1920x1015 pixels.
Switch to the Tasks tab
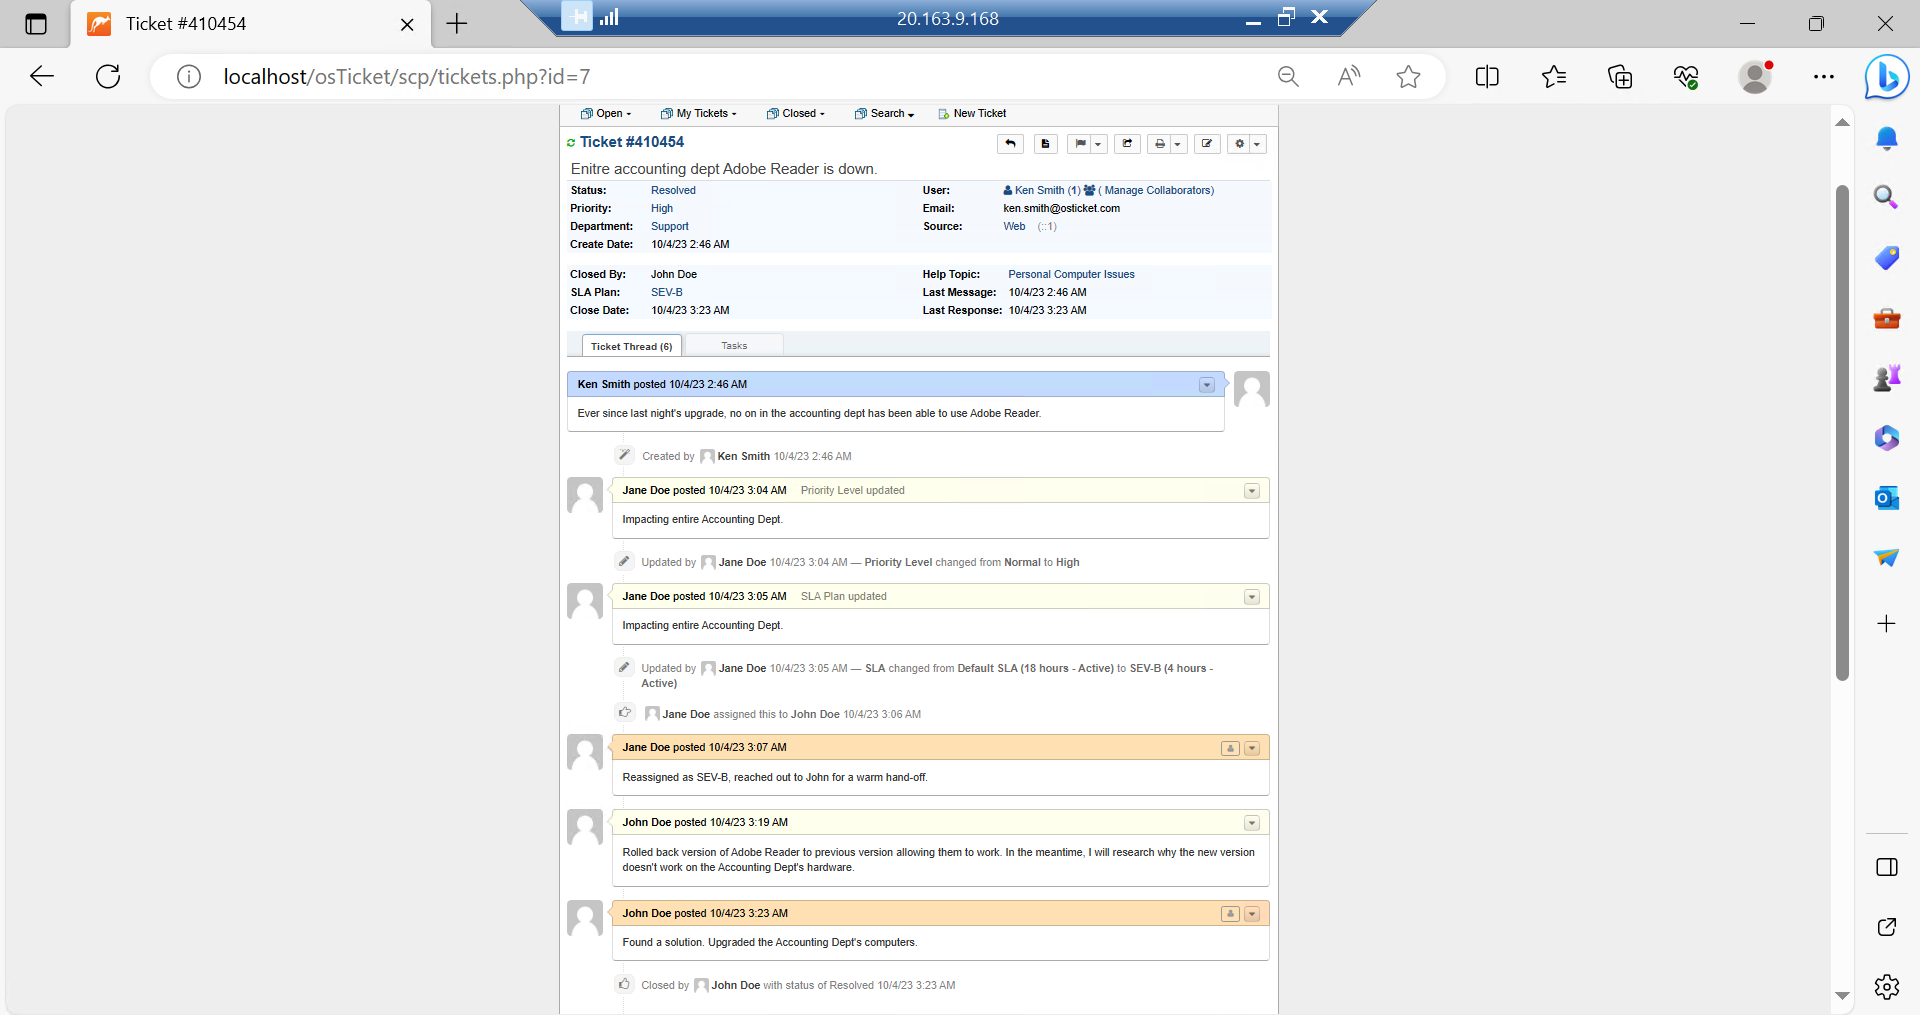click(x=733, y=345)
